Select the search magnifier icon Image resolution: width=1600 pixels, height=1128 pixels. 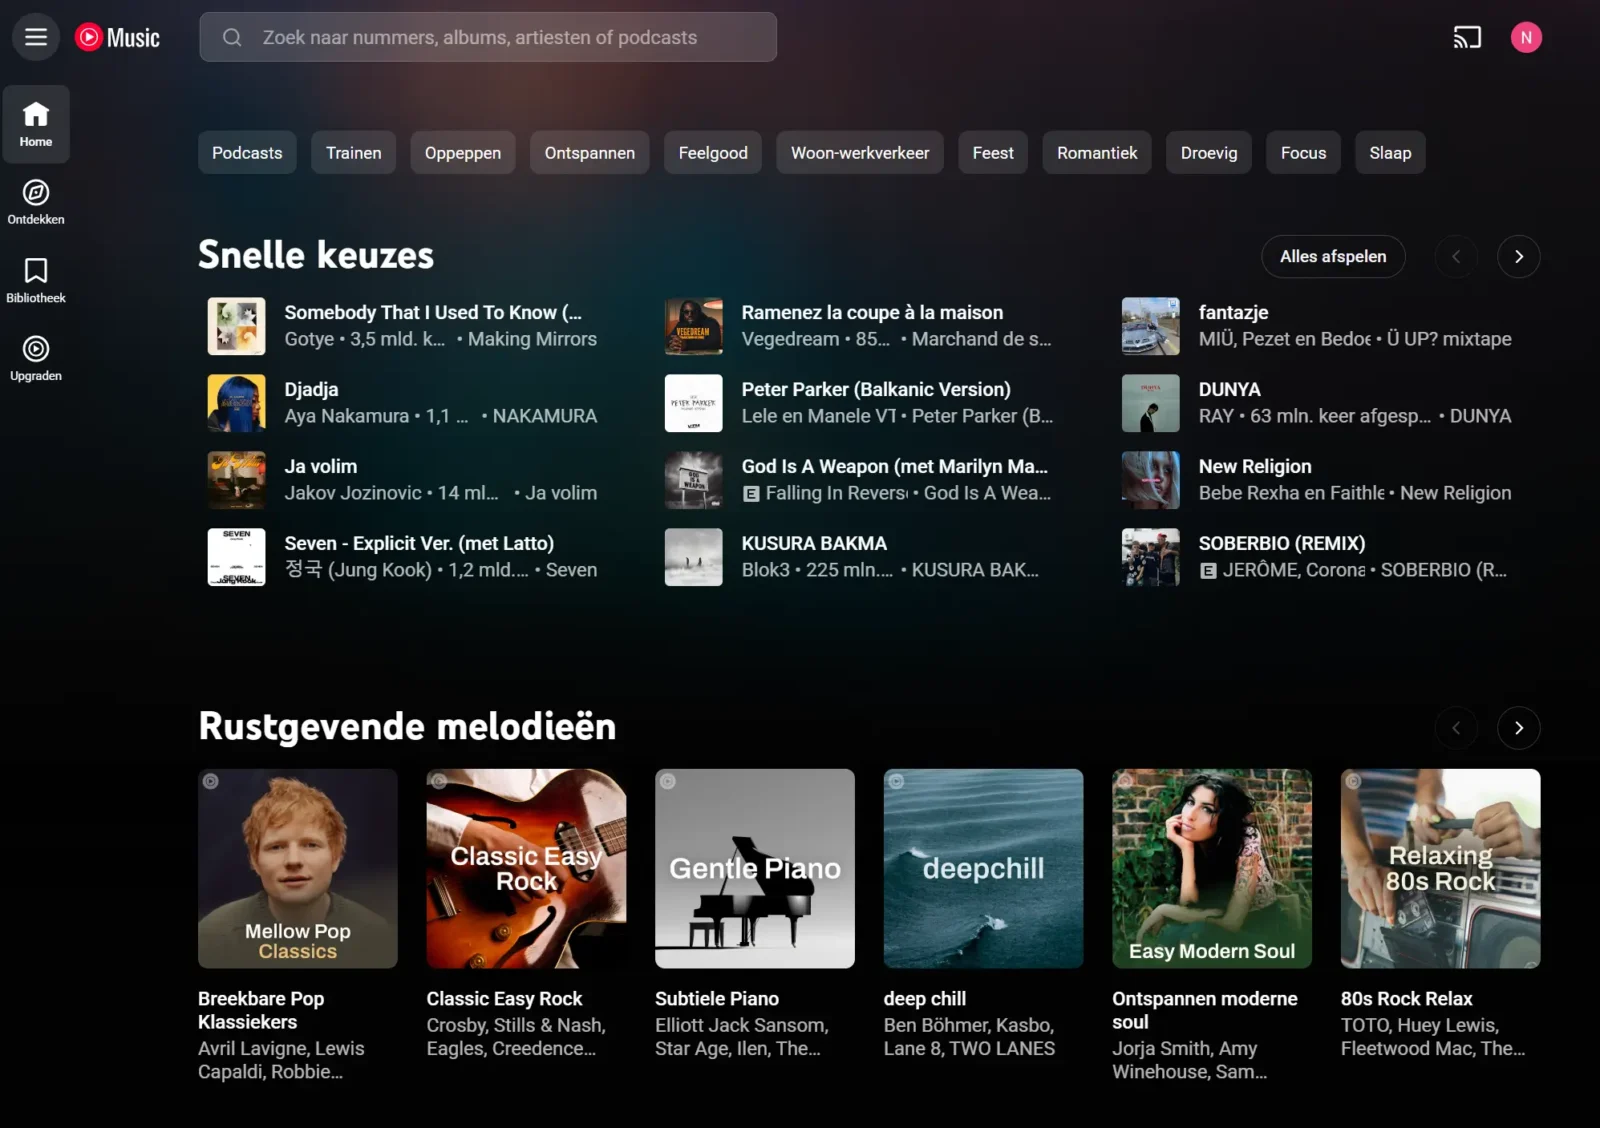[x=231, y=37]
